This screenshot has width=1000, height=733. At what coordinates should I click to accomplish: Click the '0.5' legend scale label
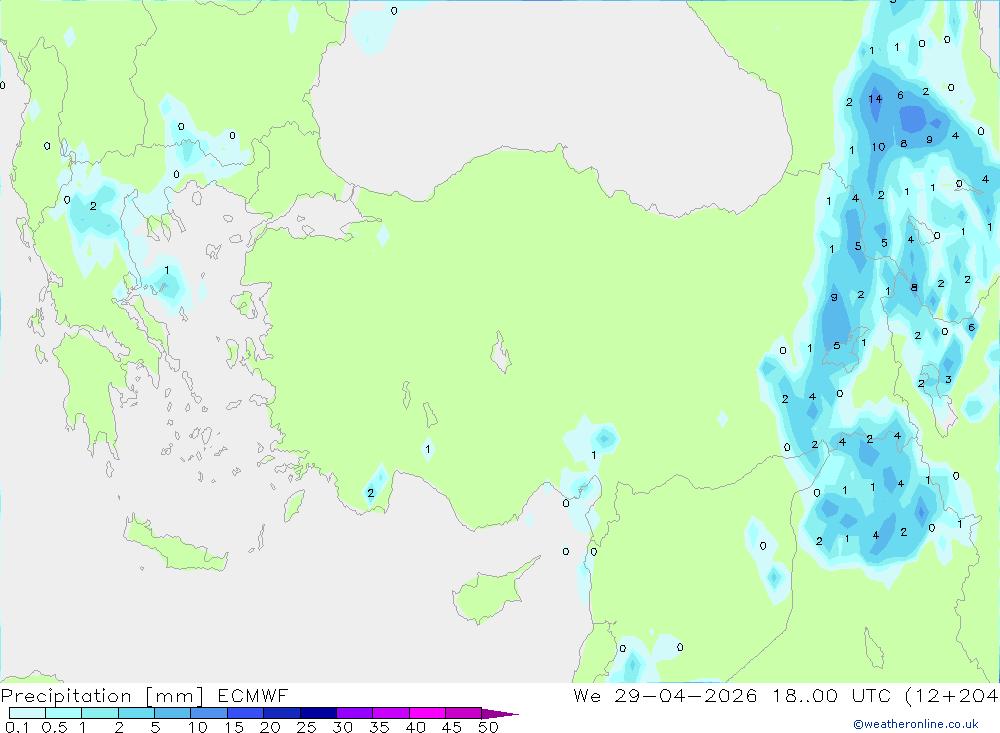pyautogui.click(x=54, y=727)
